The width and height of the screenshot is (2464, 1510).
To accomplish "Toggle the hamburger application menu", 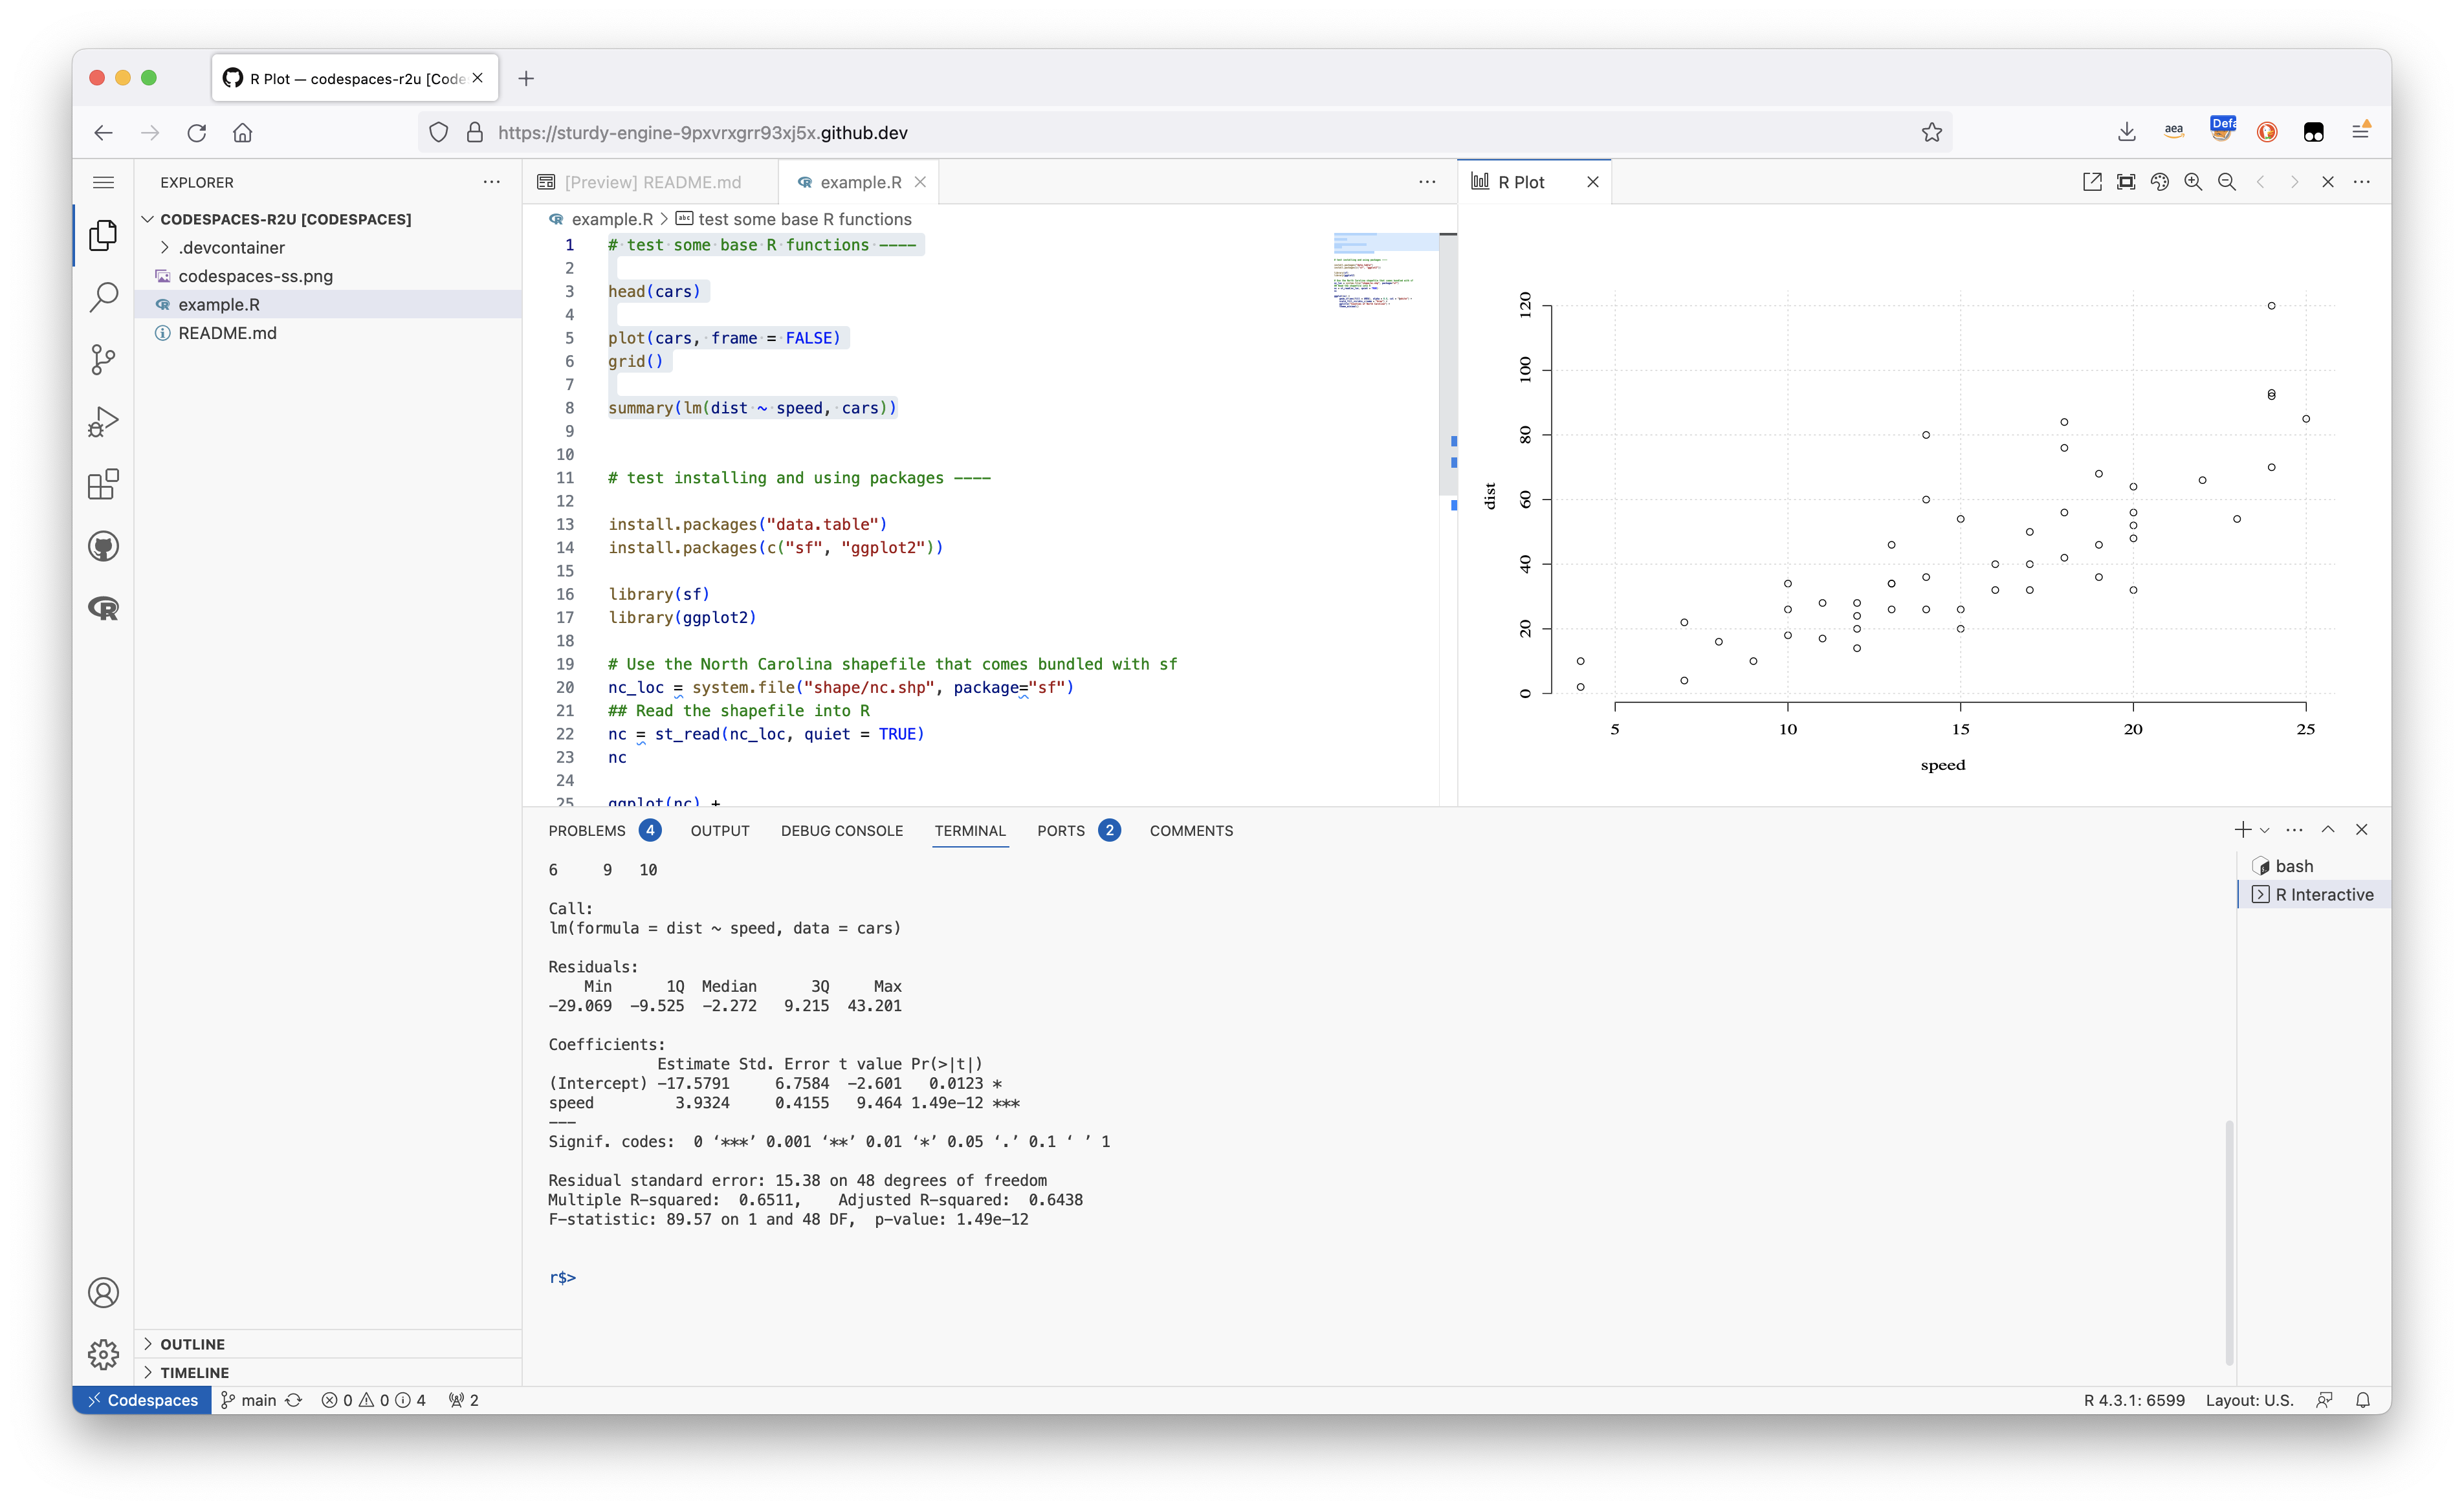I will (x=103, y=182).
